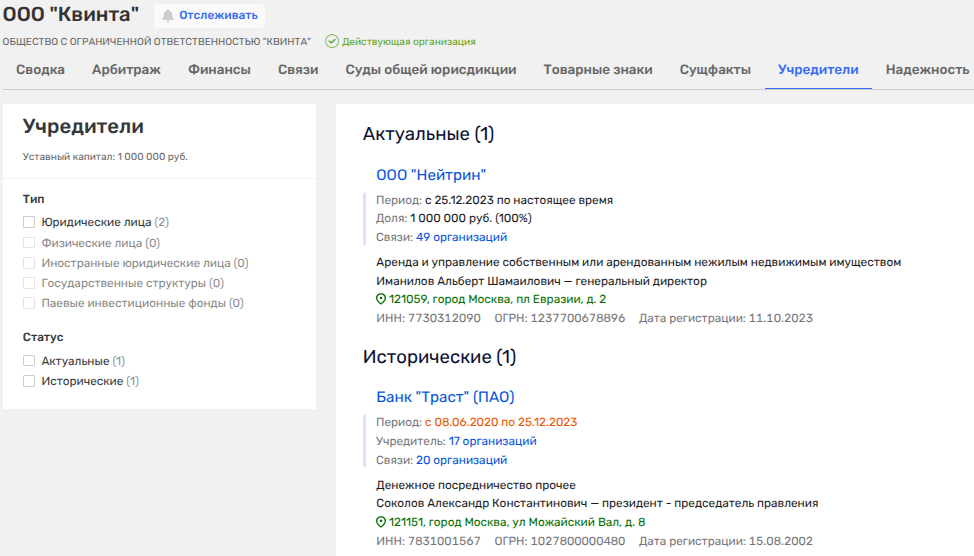
Task: Open the ООО "Нейтрин" company link
Action: [x=431, y=175]
